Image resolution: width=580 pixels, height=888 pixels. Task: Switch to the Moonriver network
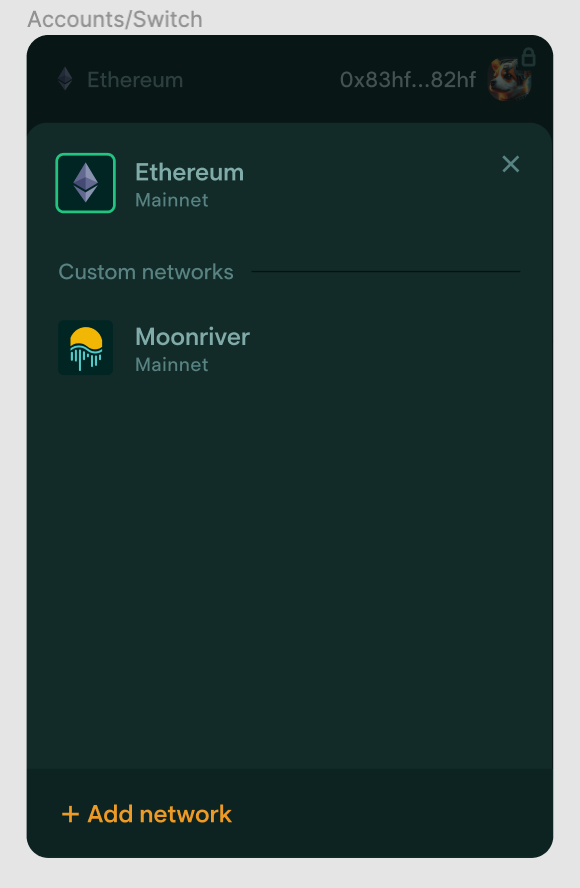pos(192,347)
